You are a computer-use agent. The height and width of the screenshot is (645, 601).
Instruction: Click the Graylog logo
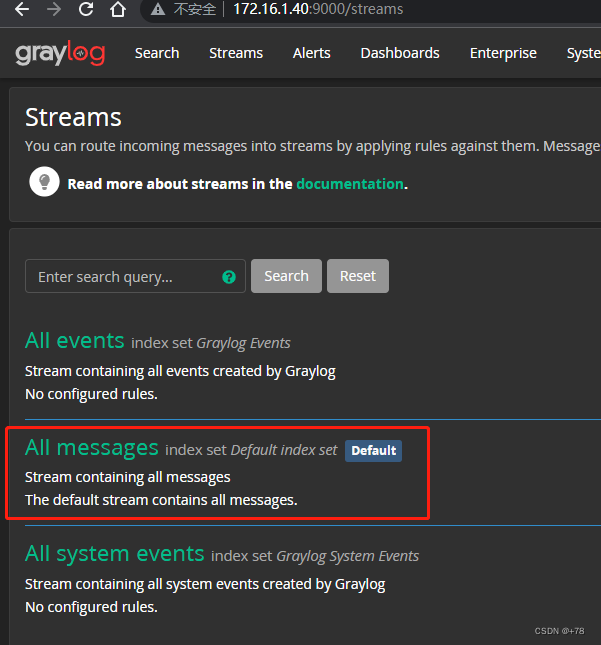(x=60, y=53)
